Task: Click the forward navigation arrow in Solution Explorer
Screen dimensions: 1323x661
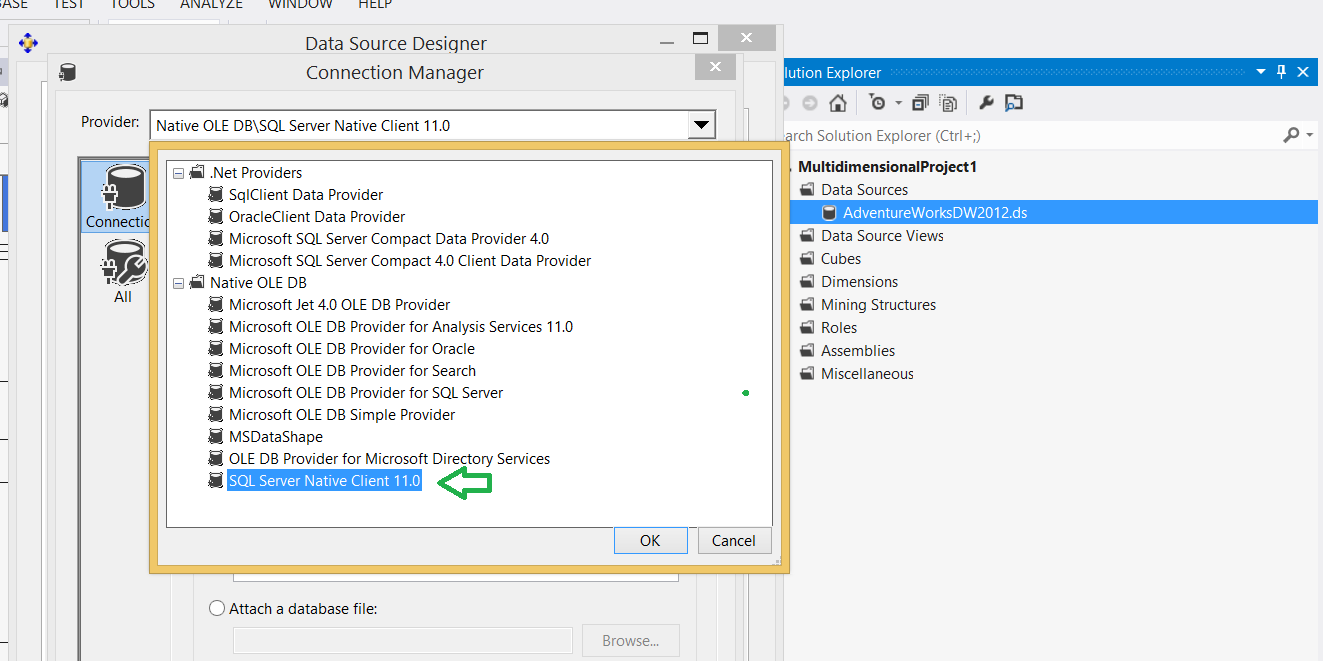Action: [810, 103]
